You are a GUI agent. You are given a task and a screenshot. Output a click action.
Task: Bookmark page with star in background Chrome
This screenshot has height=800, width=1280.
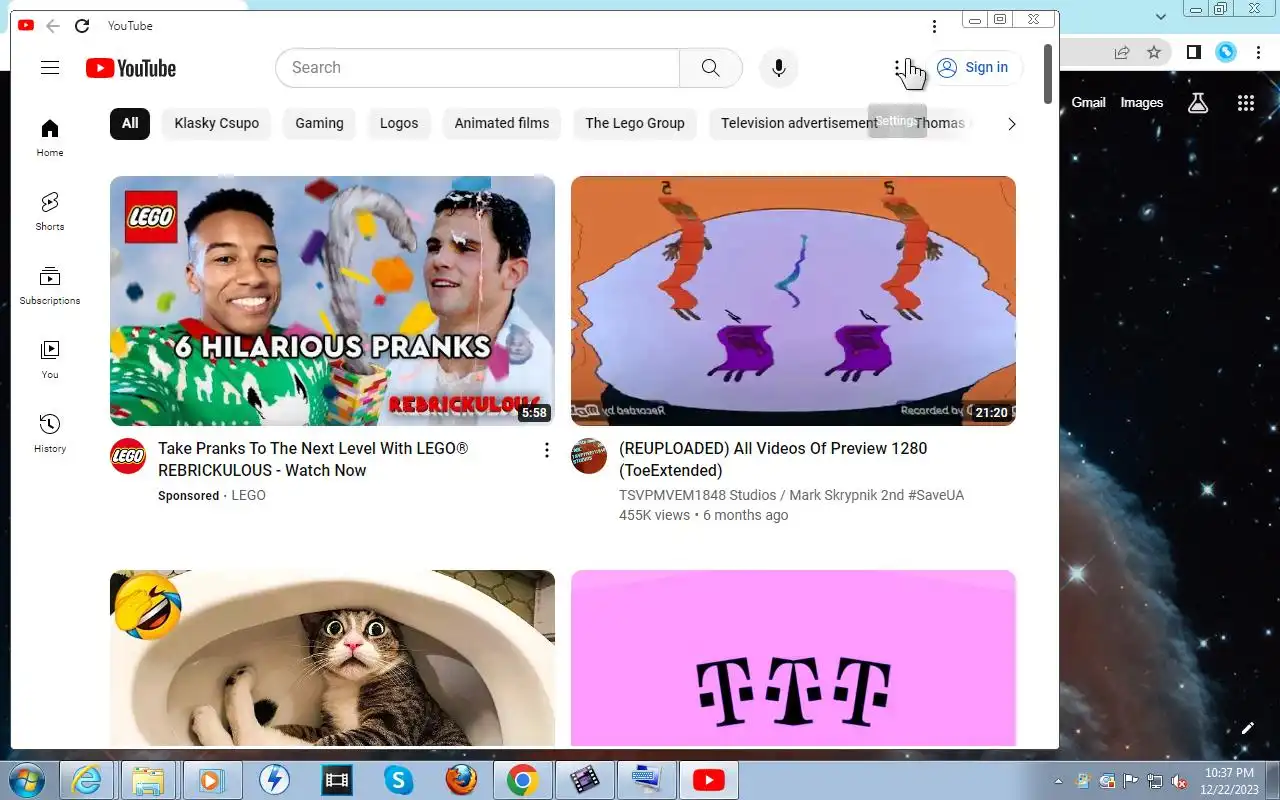(1154, 52)
